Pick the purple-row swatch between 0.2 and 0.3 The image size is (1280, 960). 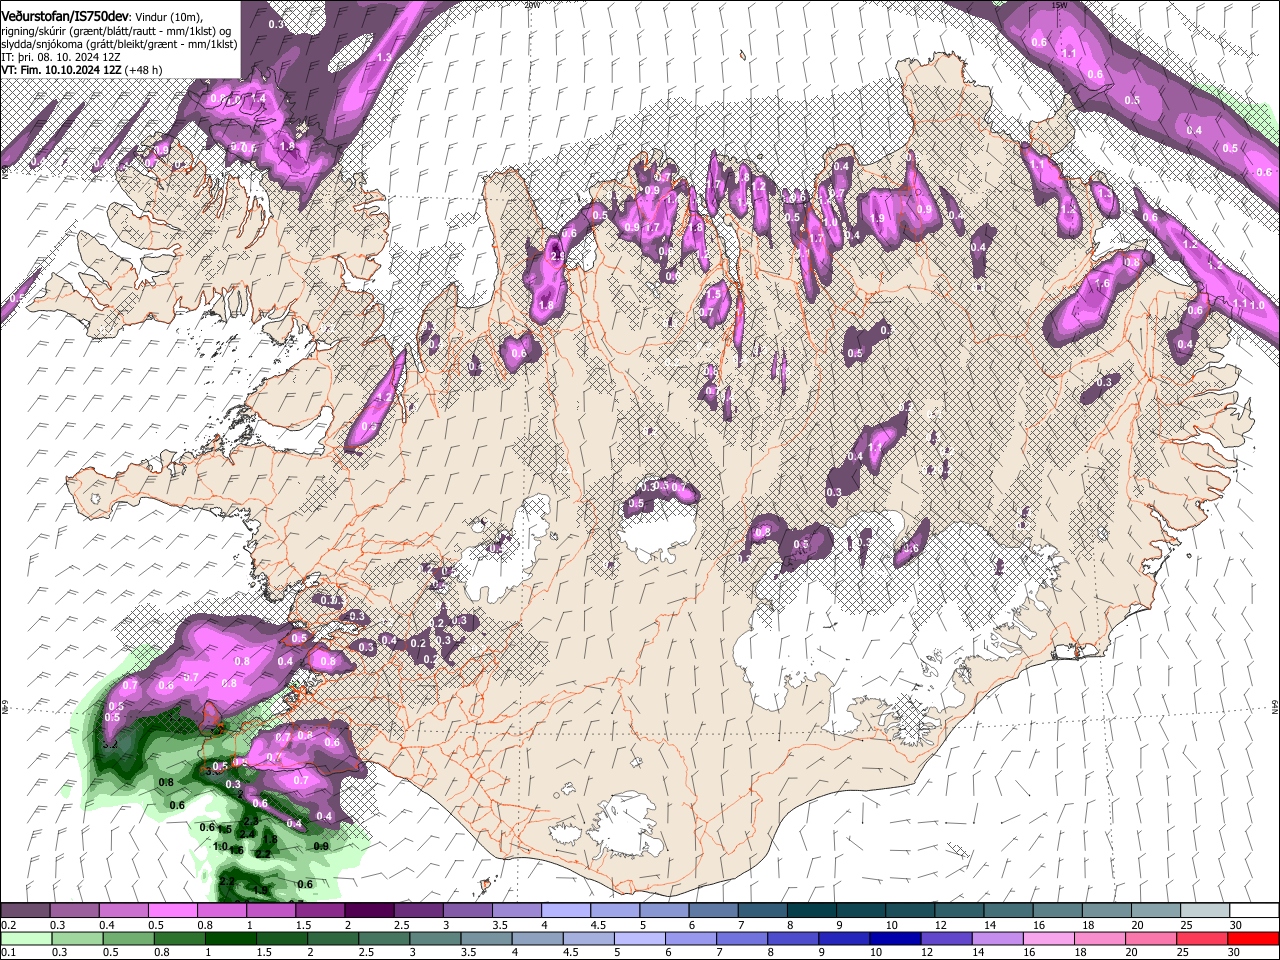[25, 911]
